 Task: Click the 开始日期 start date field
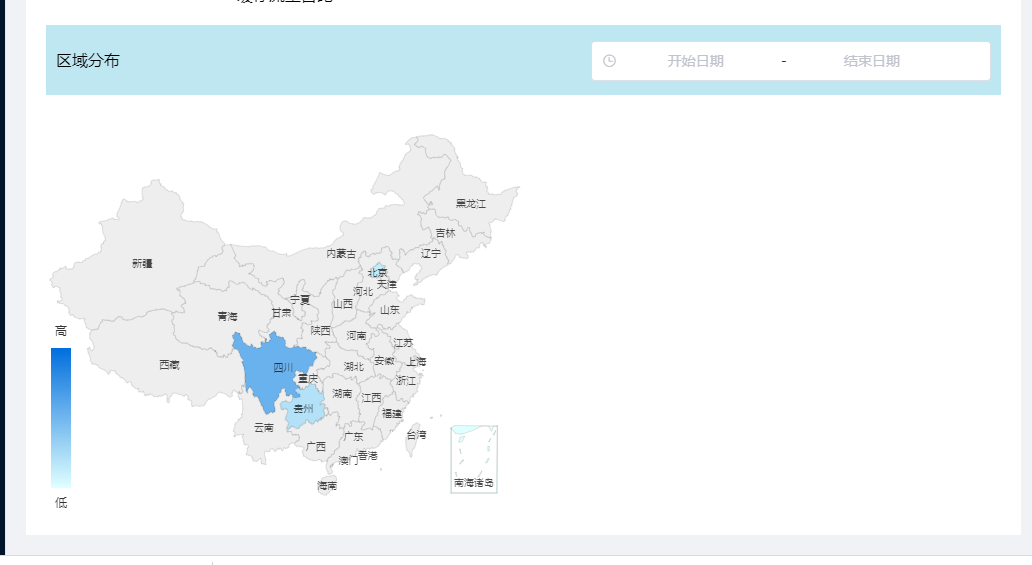tap(695, 61)
